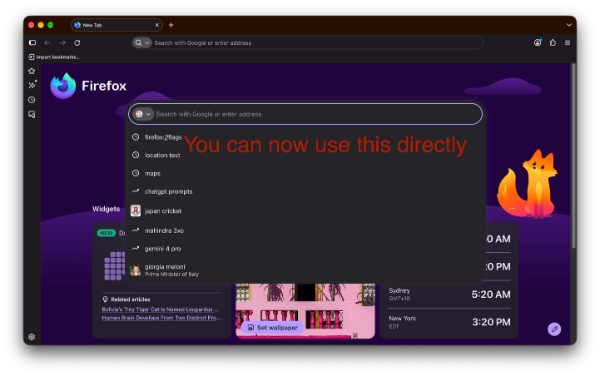Open synced tabs icon in sidebar
This screenshot has width=600, height=376.
pyautogui.click(x=32, y=114)
